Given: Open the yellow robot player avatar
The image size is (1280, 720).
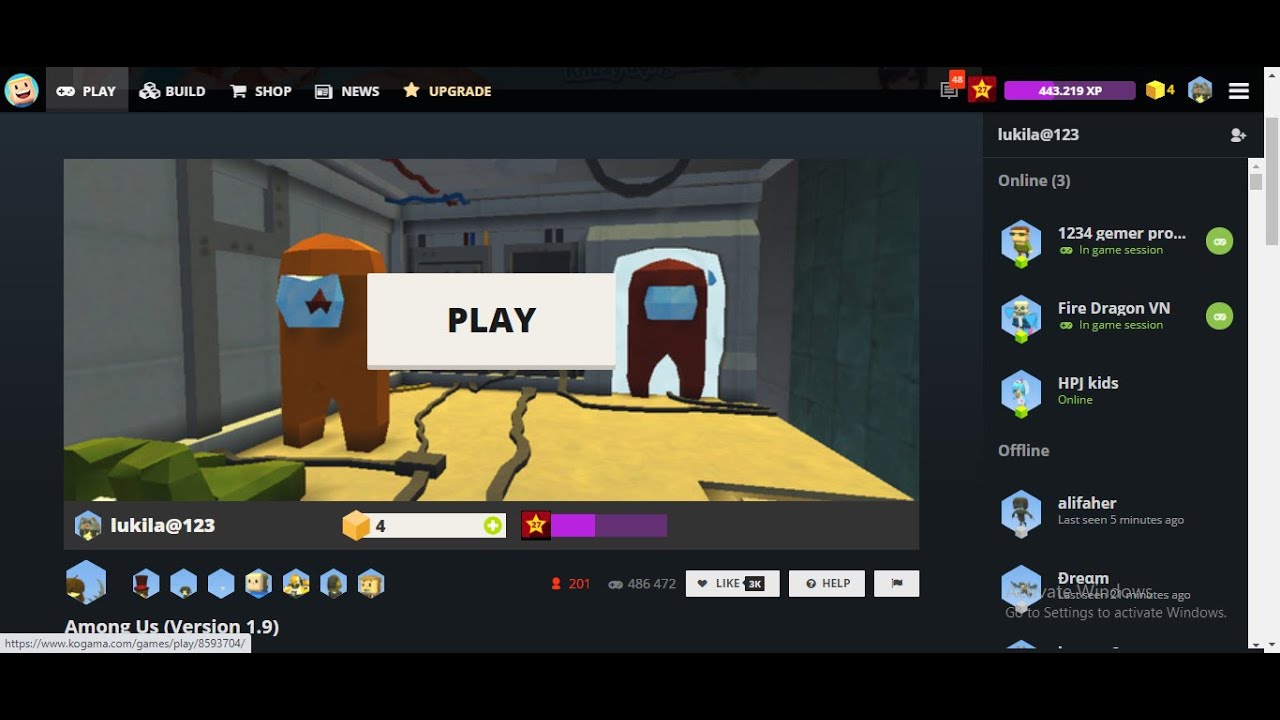Looking at the screenshot, I should tap(296, 583).
